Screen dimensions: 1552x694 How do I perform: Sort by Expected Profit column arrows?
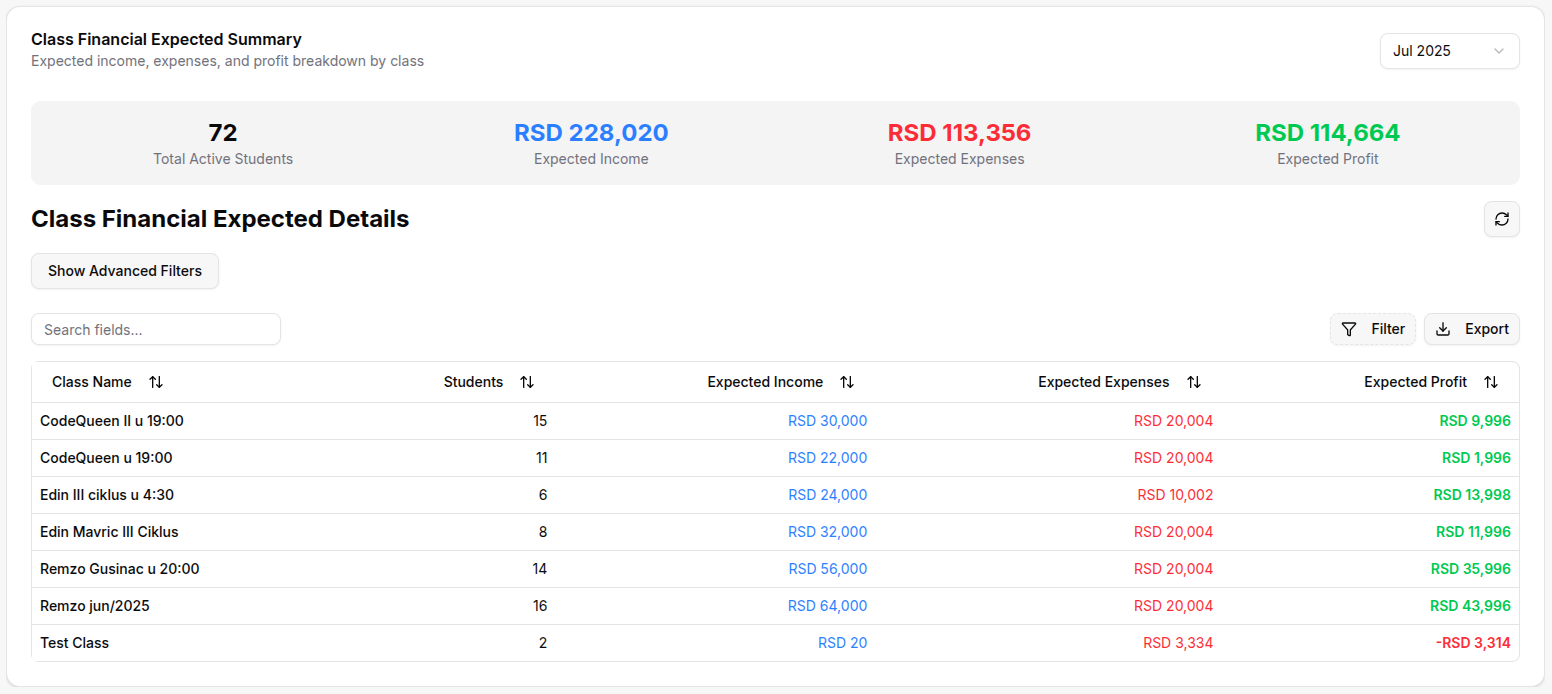1491,382
